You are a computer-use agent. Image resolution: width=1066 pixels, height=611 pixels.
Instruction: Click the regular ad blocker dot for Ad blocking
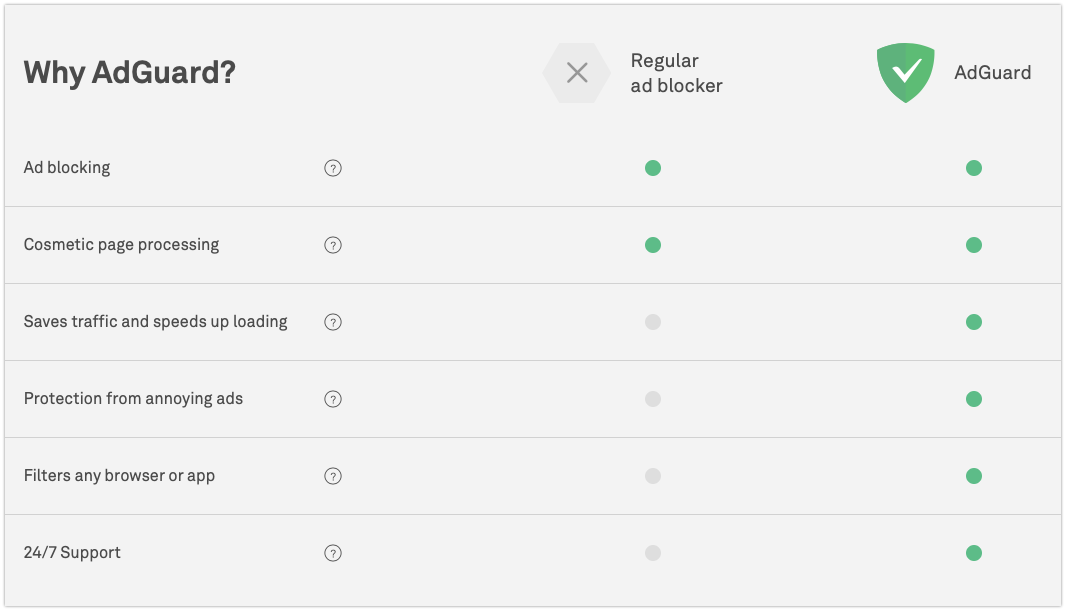[653, 168]
